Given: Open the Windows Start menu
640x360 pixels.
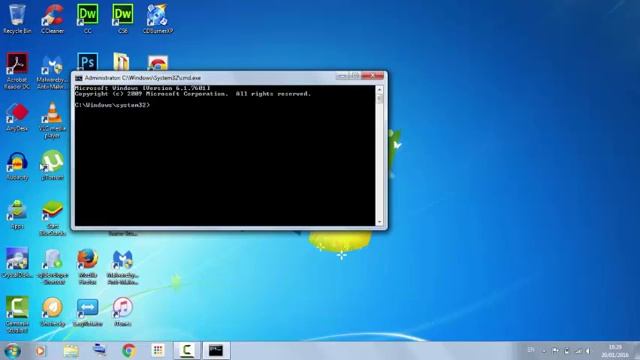Looking at the screenshot, I should pos(13,351).
